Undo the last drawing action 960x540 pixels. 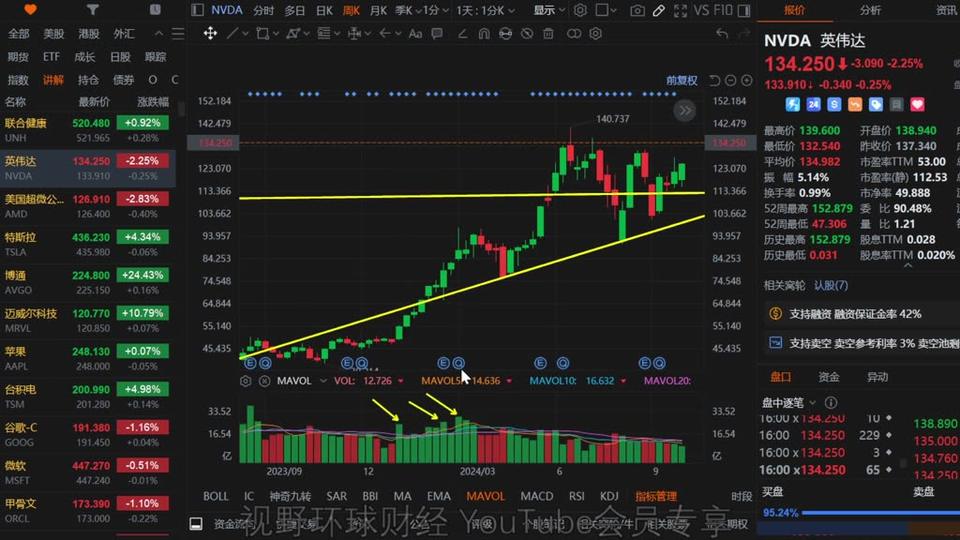[x=722, y=33]
